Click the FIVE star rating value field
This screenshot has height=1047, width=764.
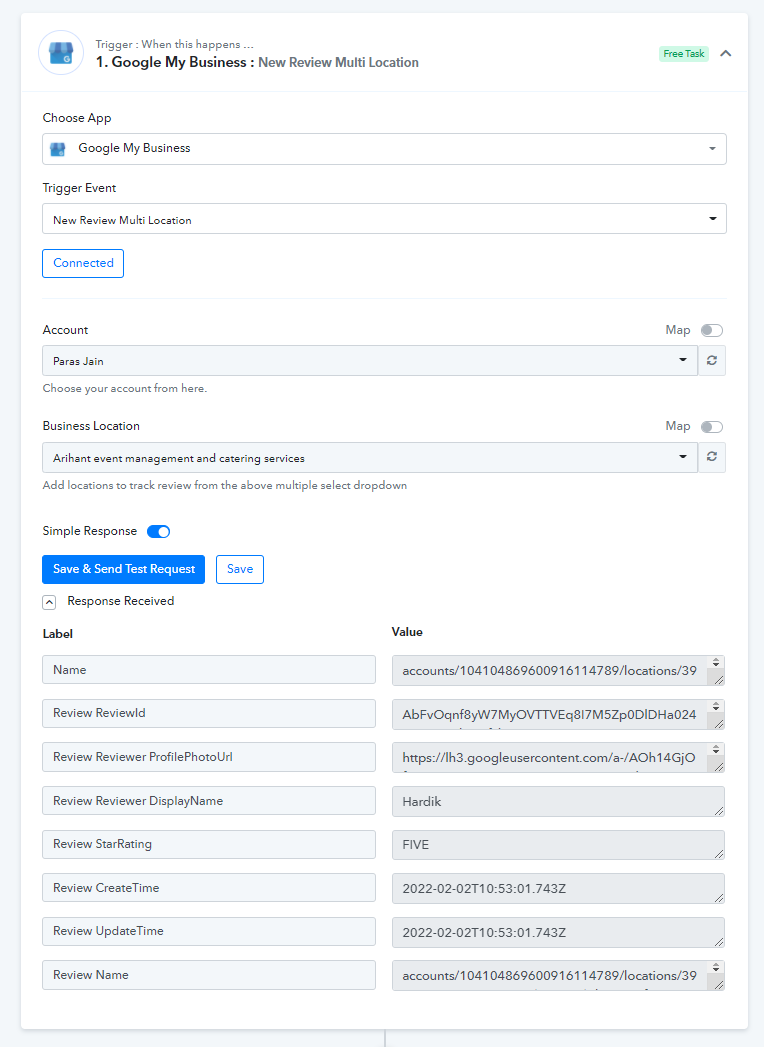(x=558, y=845)
